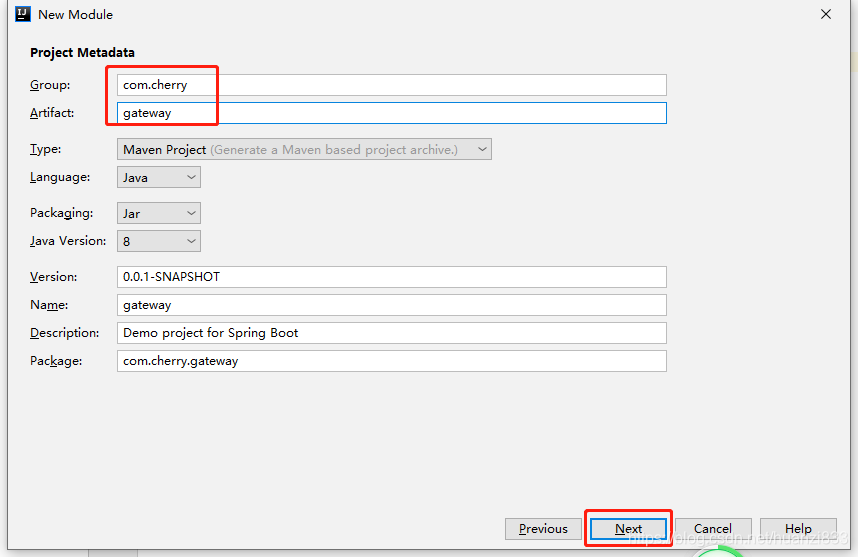858x557 pixels.
Task: Cancel the New Module wizard
Action: (x=713, y=529)
